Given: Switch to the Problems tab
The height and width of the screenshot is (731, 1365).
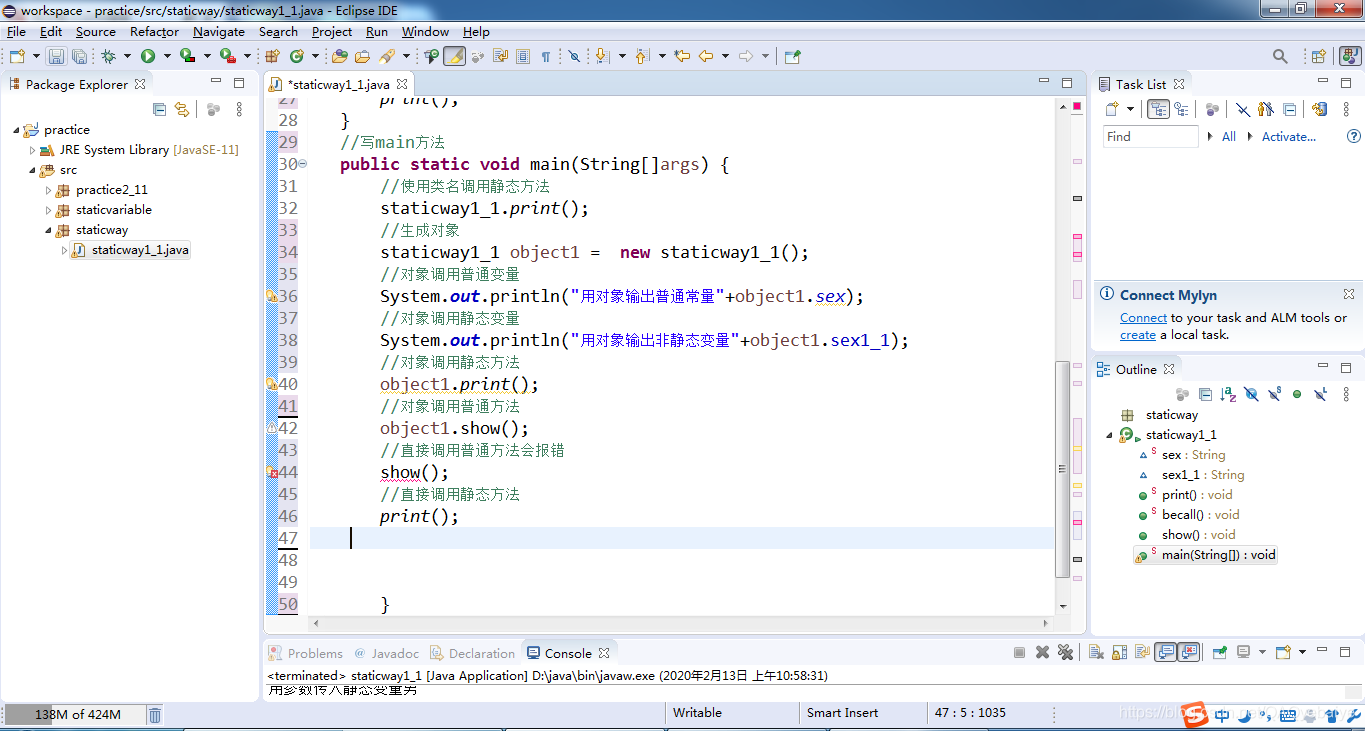Looking at the screenshot, I should (x=306, y=653).
